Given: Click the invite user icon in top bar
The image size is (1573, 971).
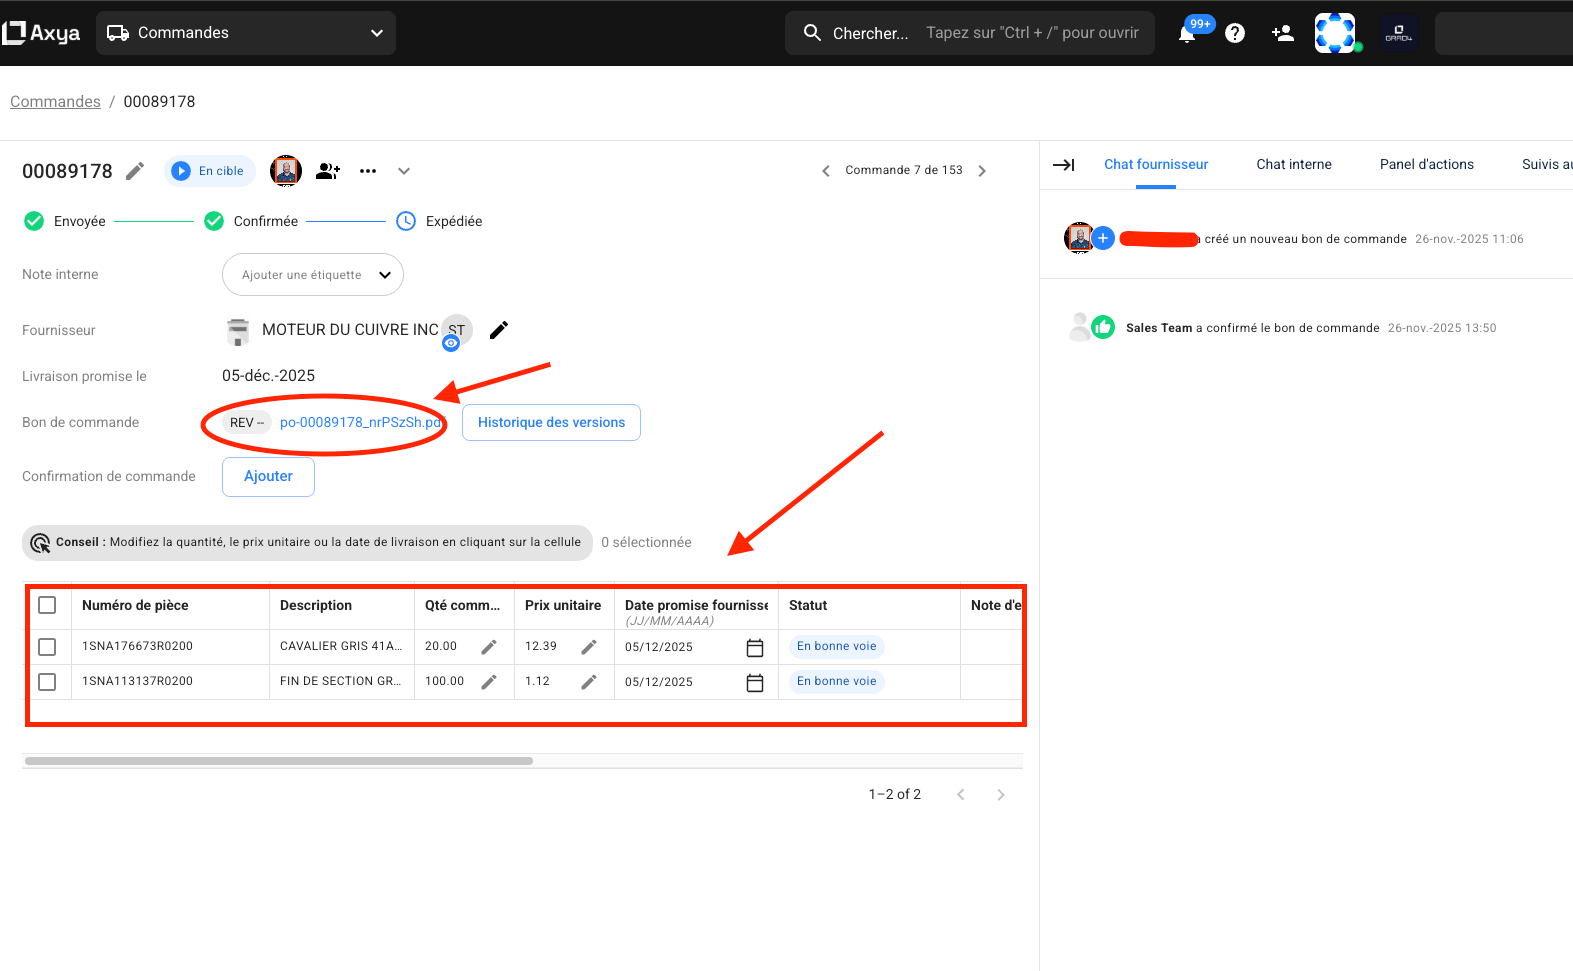Looking at the screenshot, I should click(1282, 33).
